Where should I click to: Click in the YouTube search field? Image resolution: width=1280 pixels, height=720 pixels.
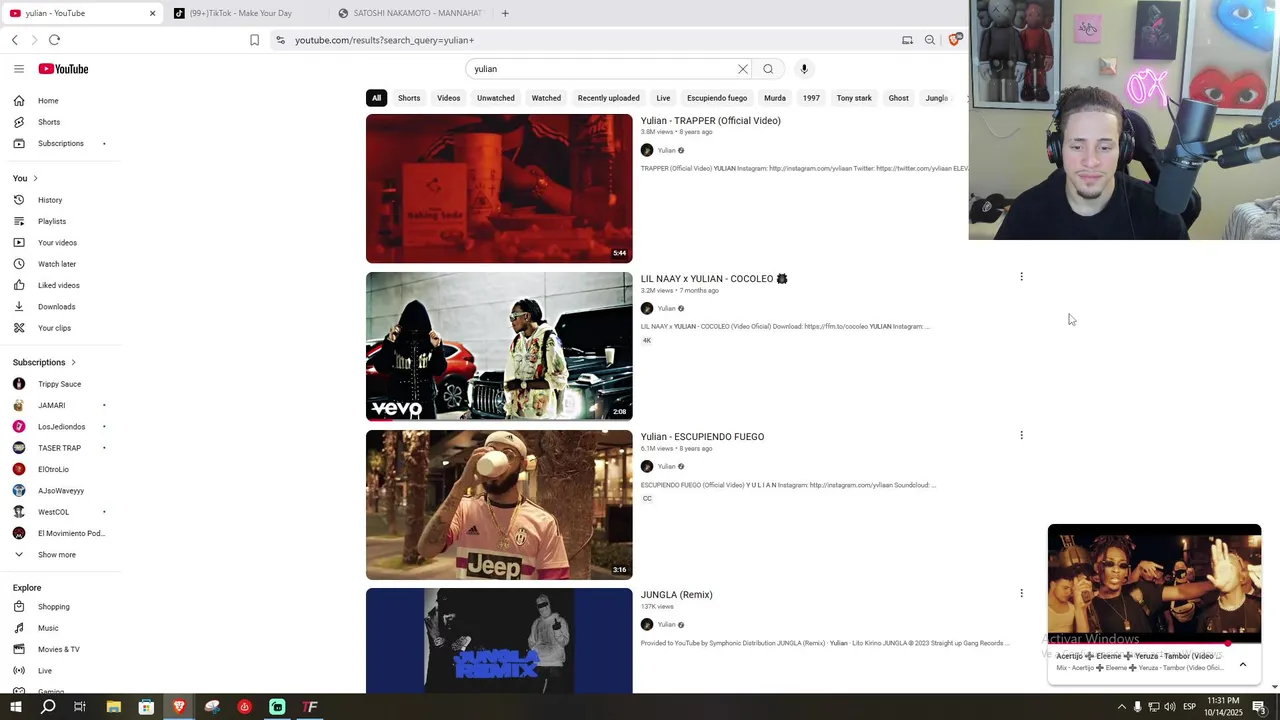[603, 69]
